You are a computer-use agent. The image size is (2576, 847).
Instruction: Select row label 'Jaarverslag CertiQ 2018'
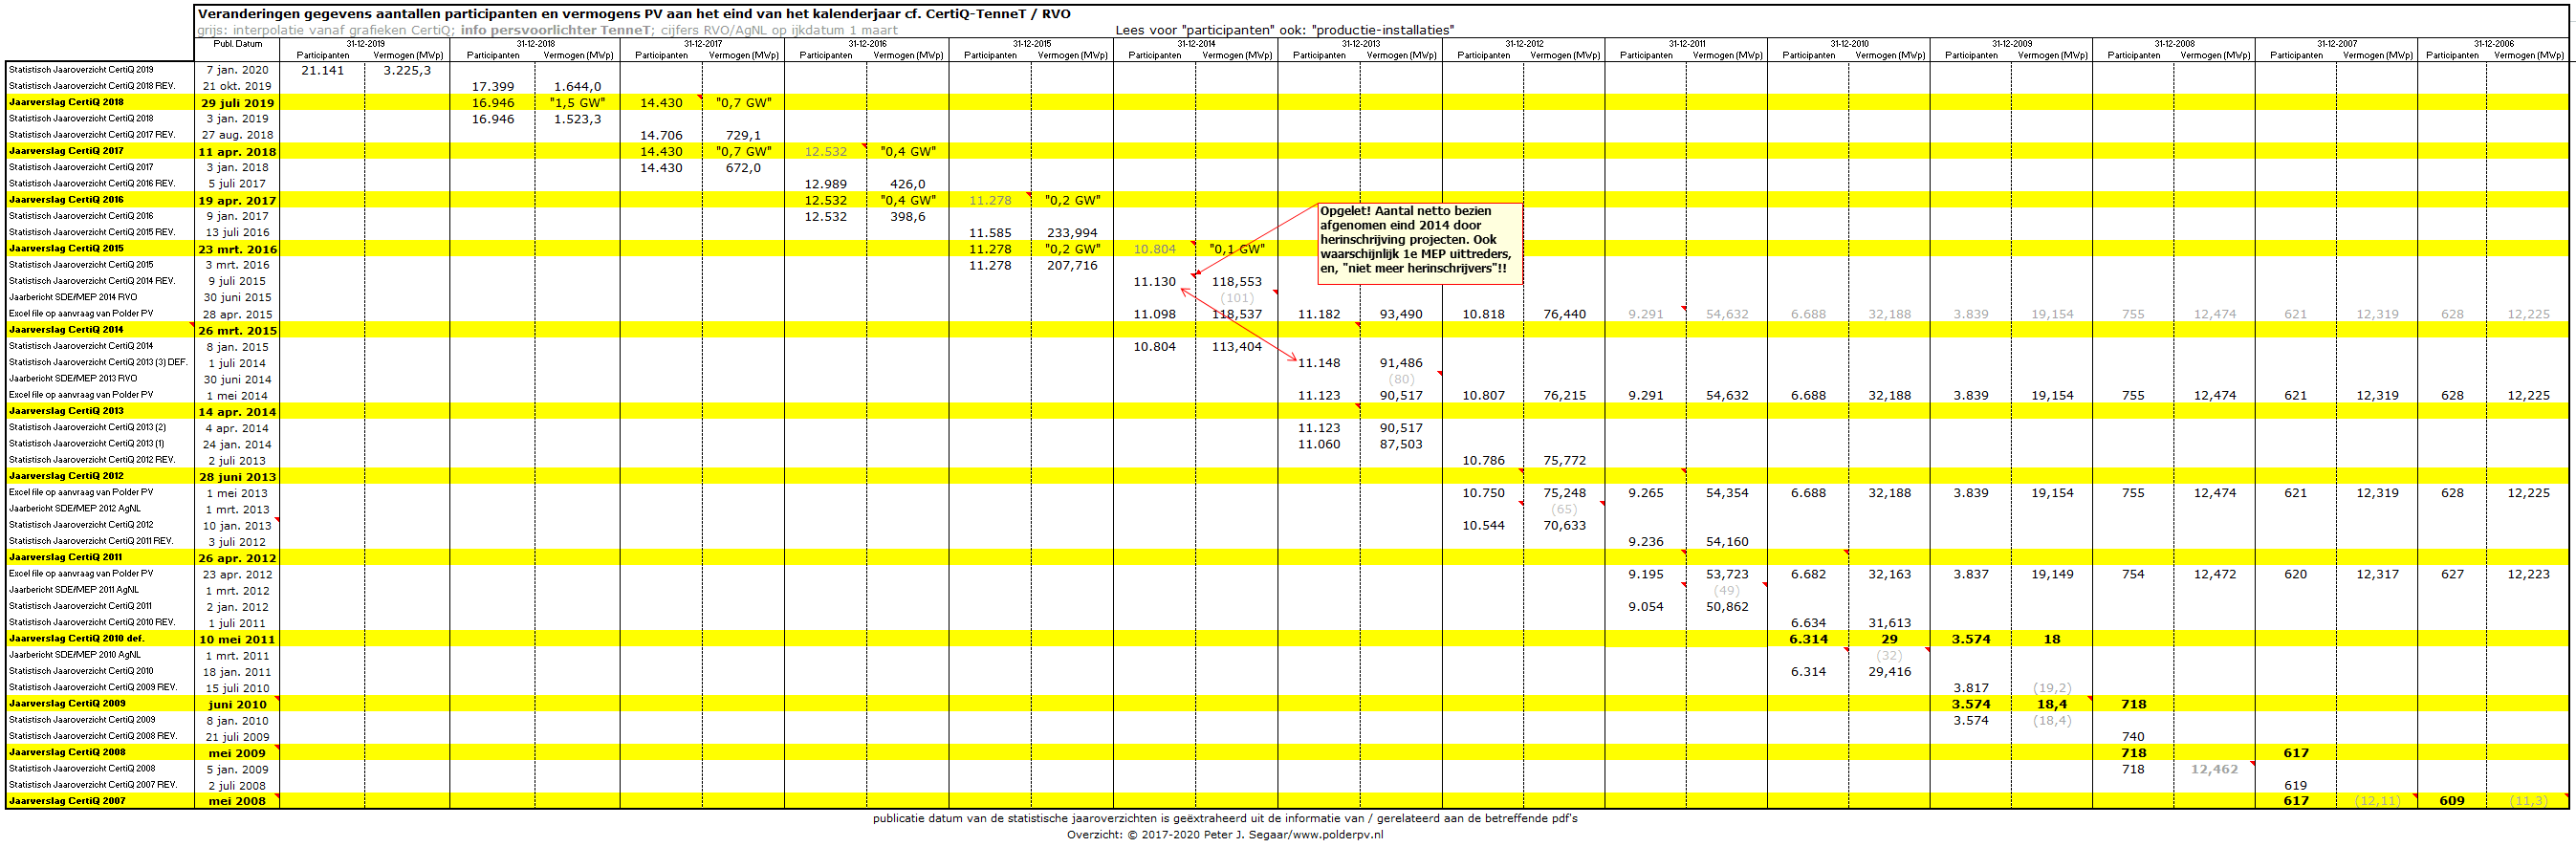coord(66,102)
